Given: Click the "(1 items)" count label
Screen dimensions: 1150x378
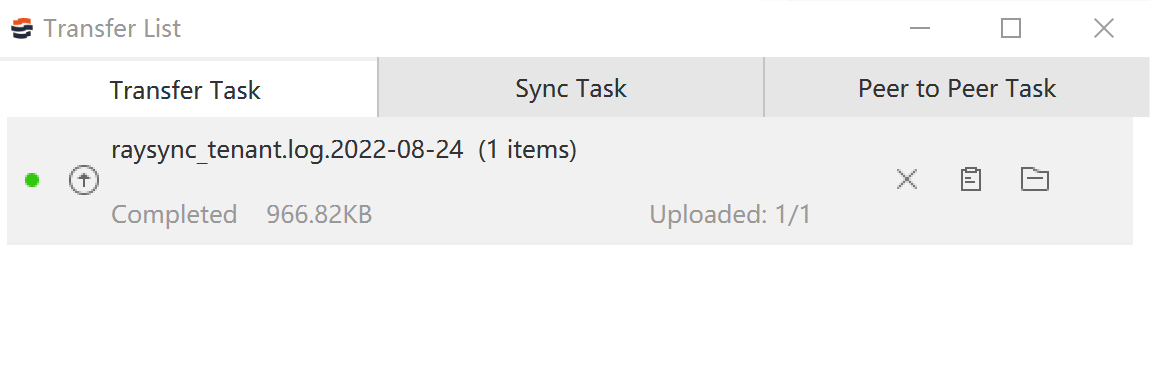Looking at the screenshot, I should click(x=527, y=150).
